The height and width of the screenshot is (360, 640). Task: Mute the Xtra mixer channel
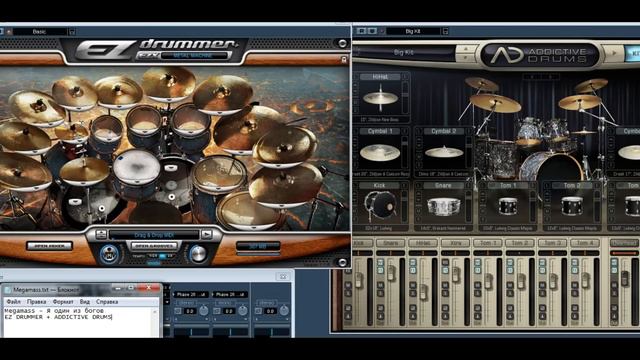(445, 285)
